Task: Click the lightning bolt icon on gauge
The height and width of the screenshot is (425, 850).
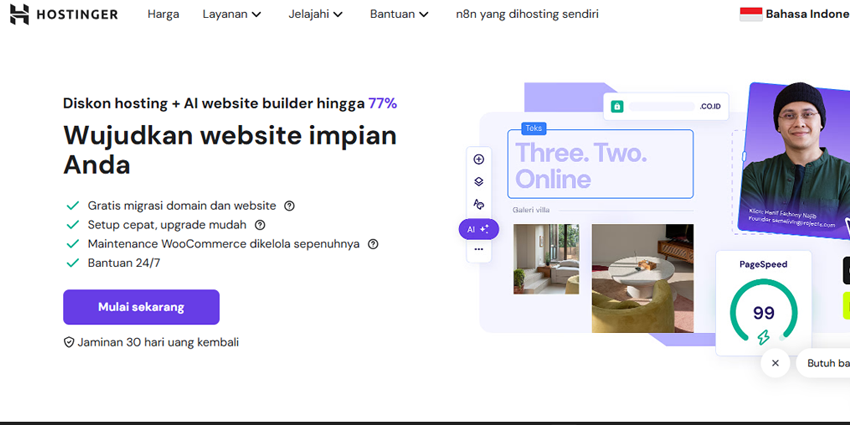Action: (x=763, y=338)
